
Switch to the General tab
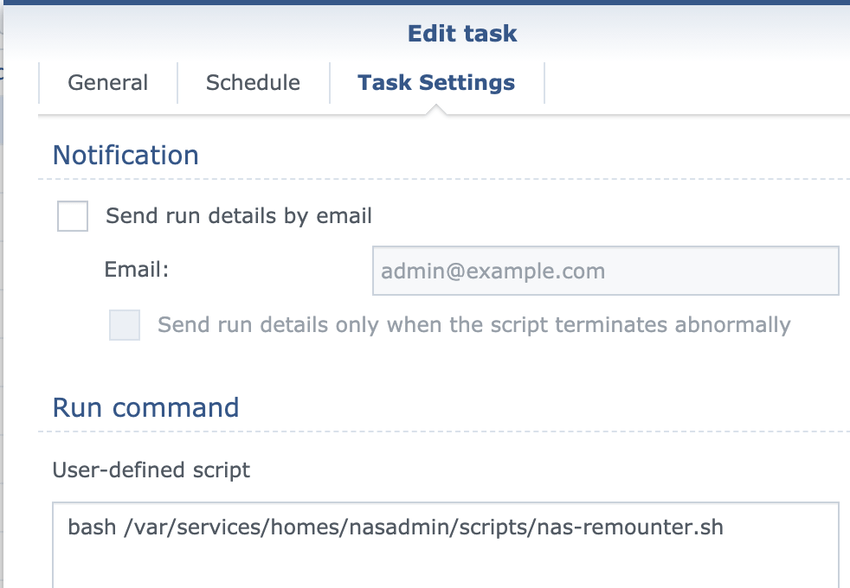coord(108,83)
